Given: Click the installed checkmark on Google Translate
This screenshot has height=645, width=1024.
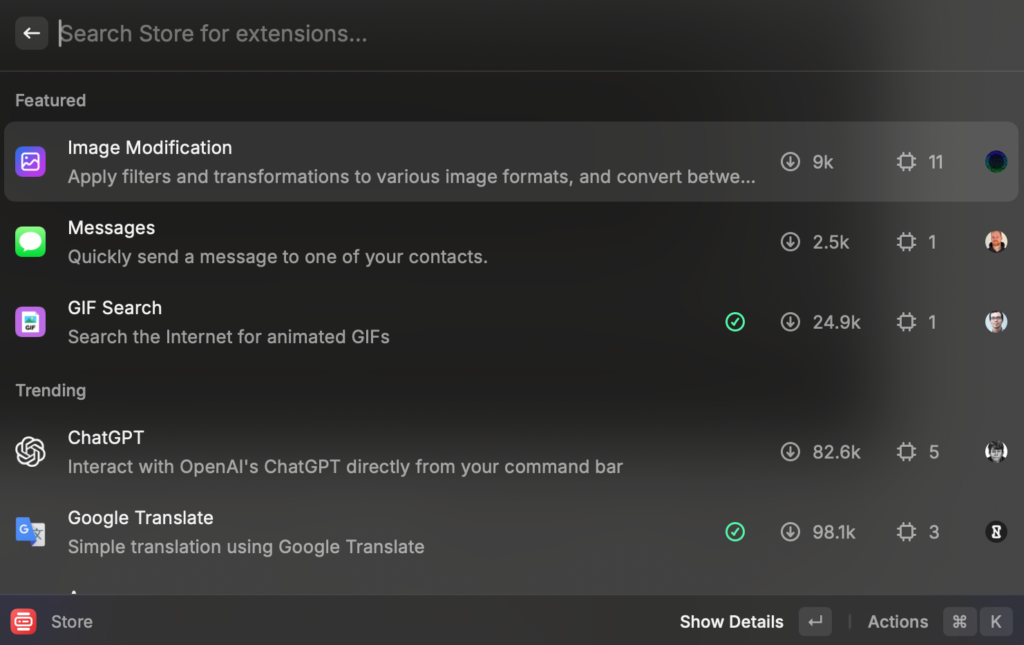Looking at the screenshot, I should (x=735, y=532).
